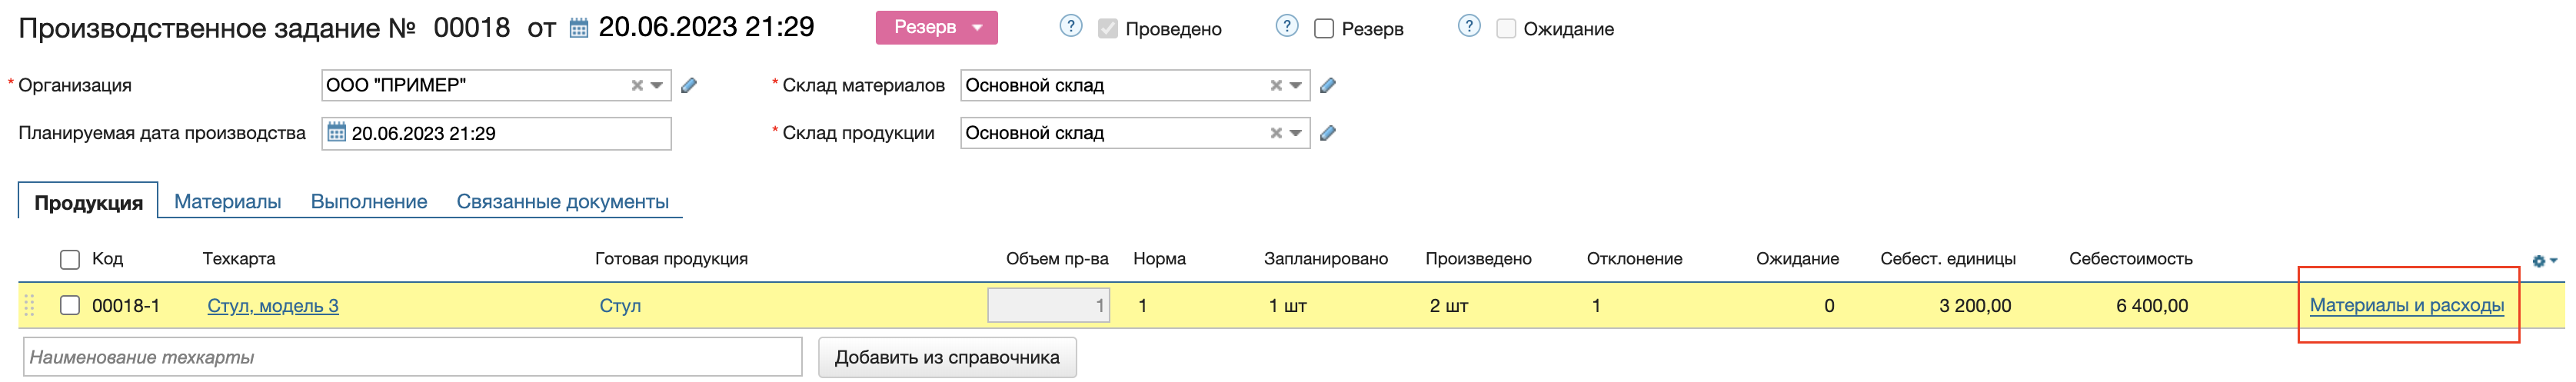The width and height of the screenshot is (2576, 382).
Task: Click the planned production date field
Action: (496, 133)
